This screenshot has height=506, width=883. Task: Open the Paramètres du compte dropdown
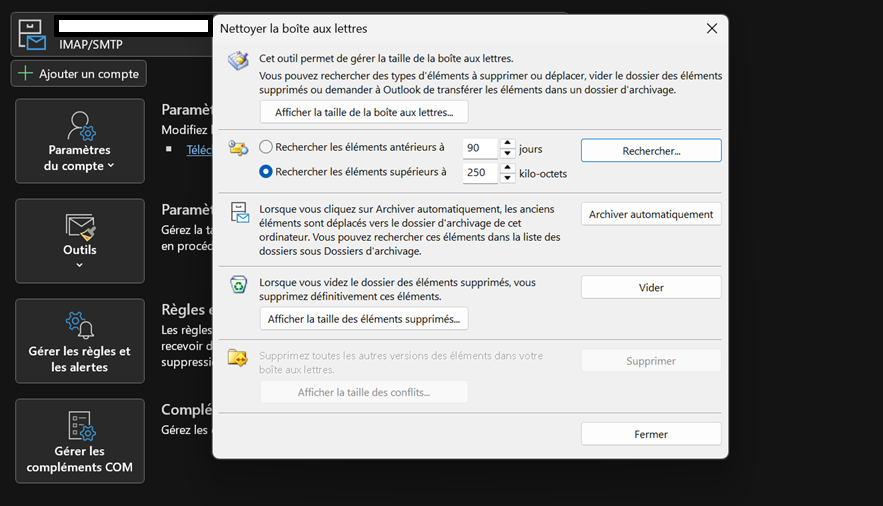[80, 141]
